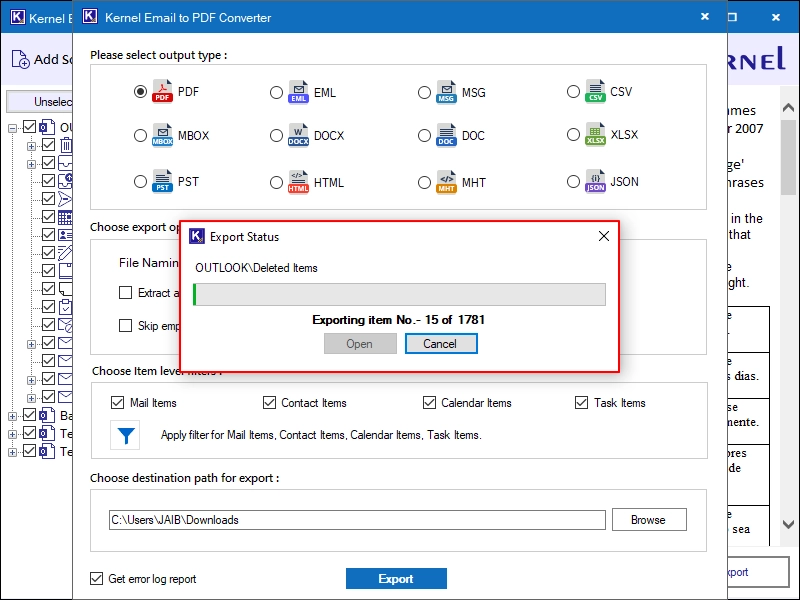Select the MBOX output radio button
Screen dimensions: 800x600
140,136
